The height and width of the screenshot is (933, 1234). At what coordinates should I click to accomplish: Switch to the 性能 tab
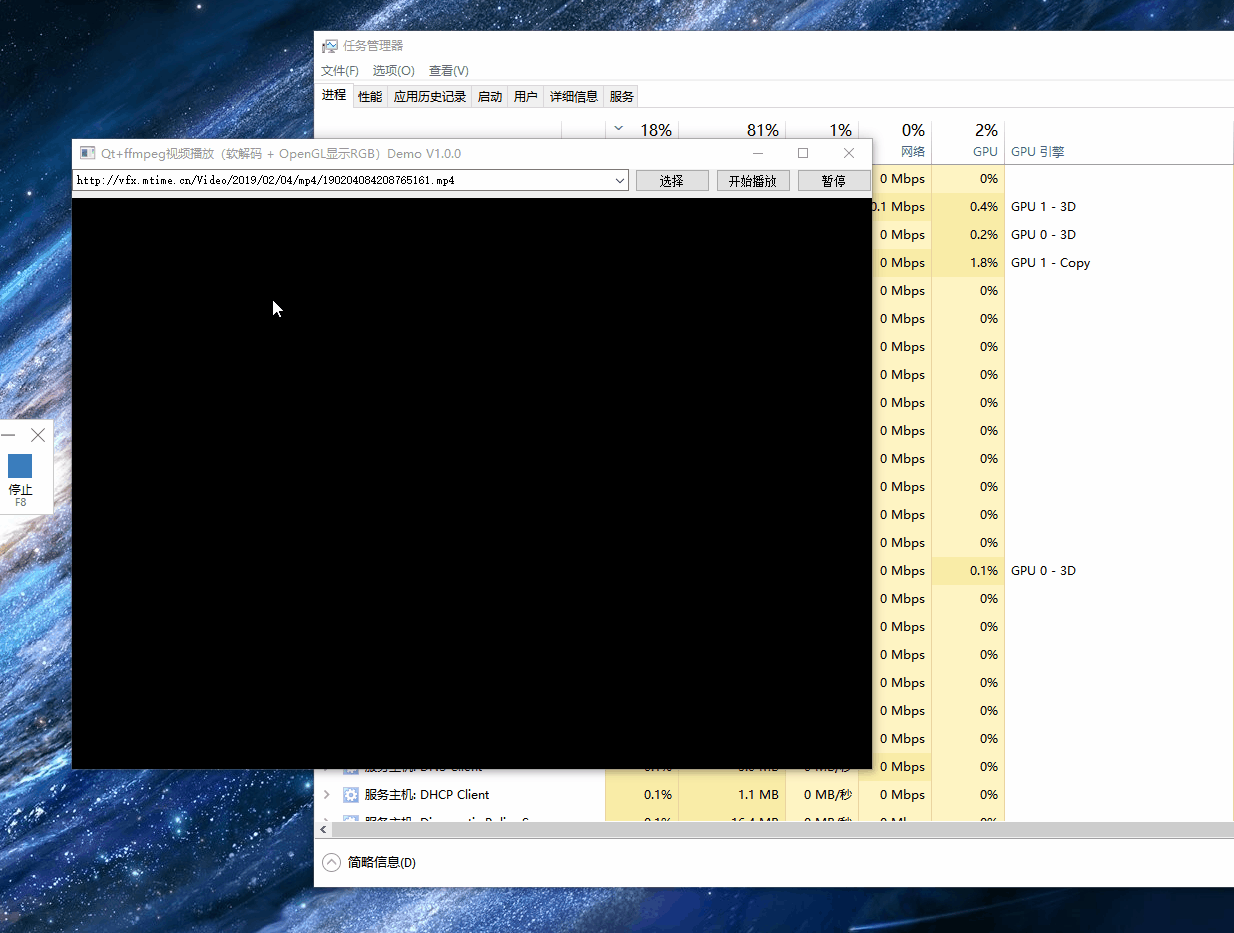point(370,96)
